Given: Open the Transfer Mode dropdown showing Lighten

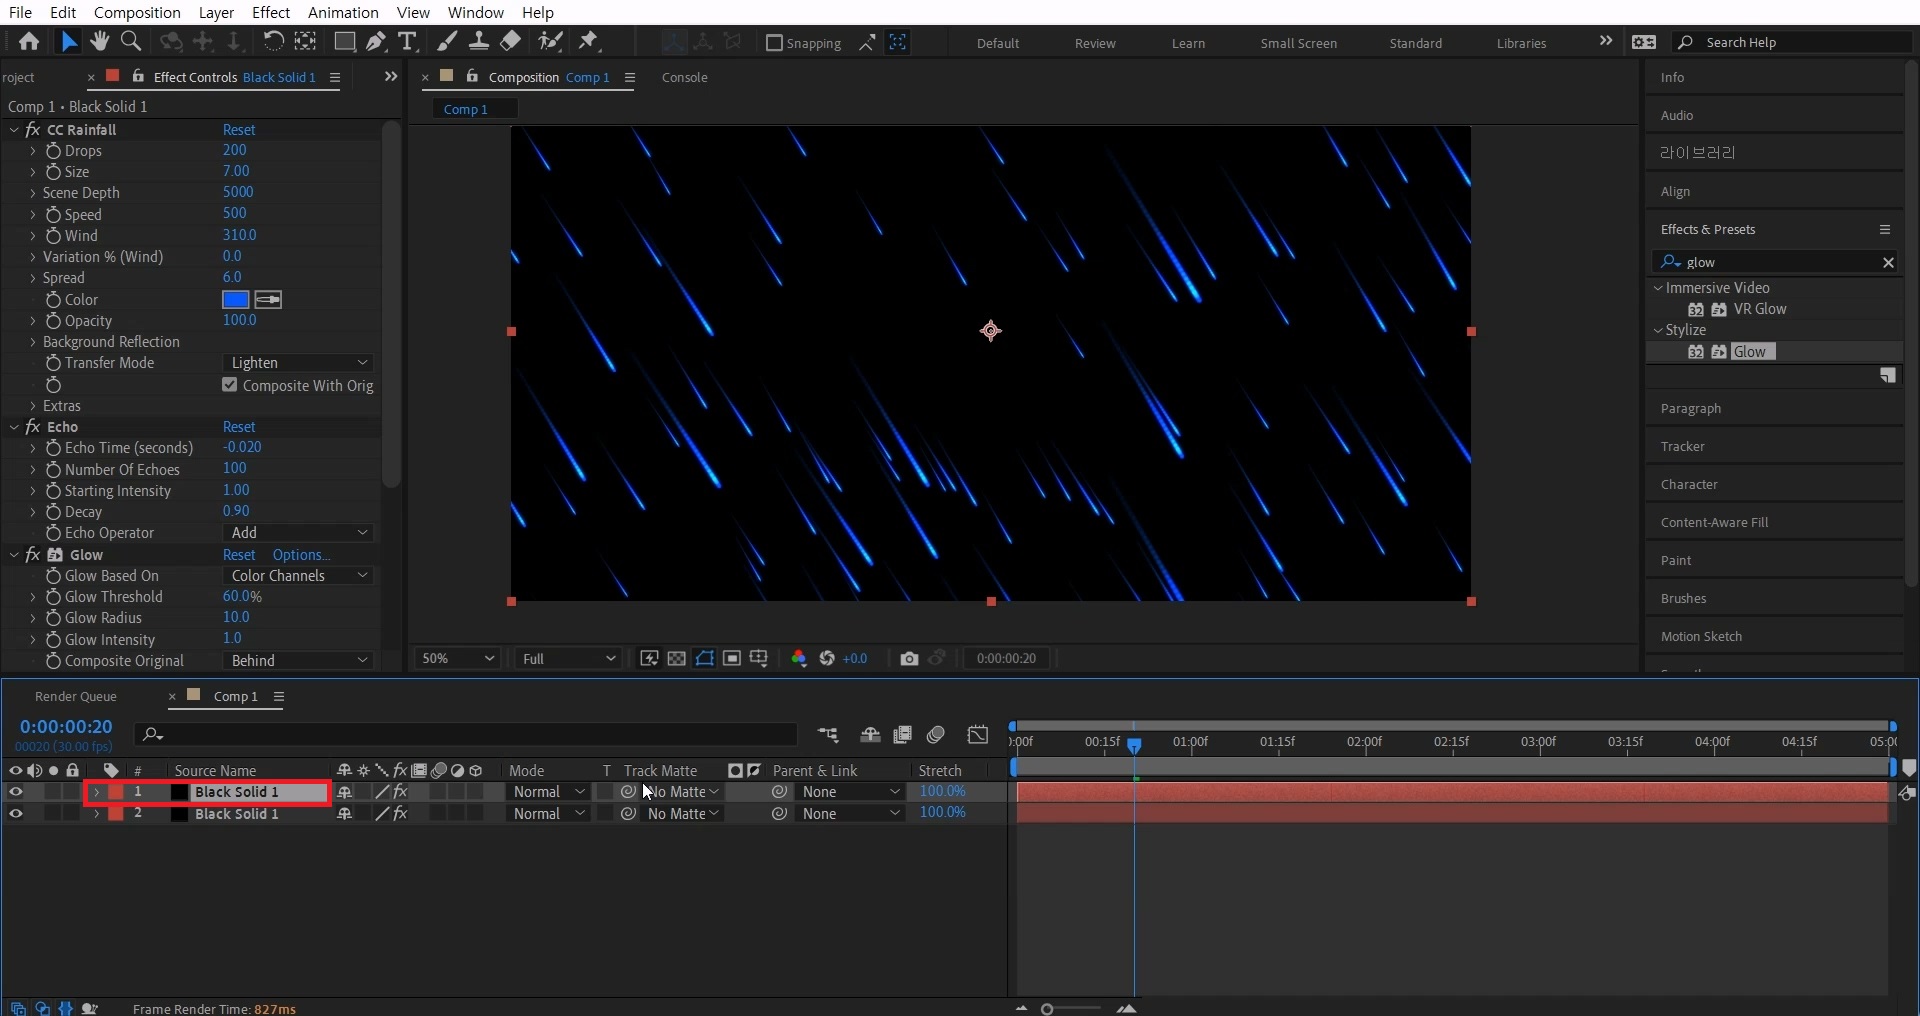Looking at the screenshot, I should (x=298, y=363).
